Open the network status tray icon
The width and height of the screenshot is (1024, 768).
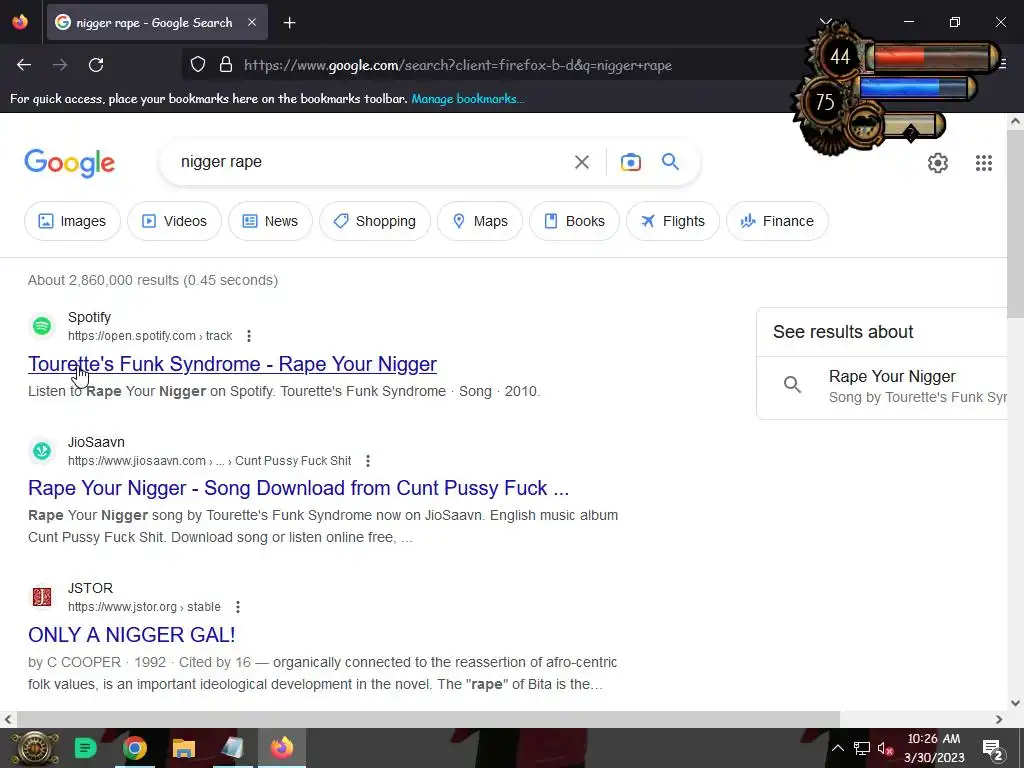(x=861, y=748)
